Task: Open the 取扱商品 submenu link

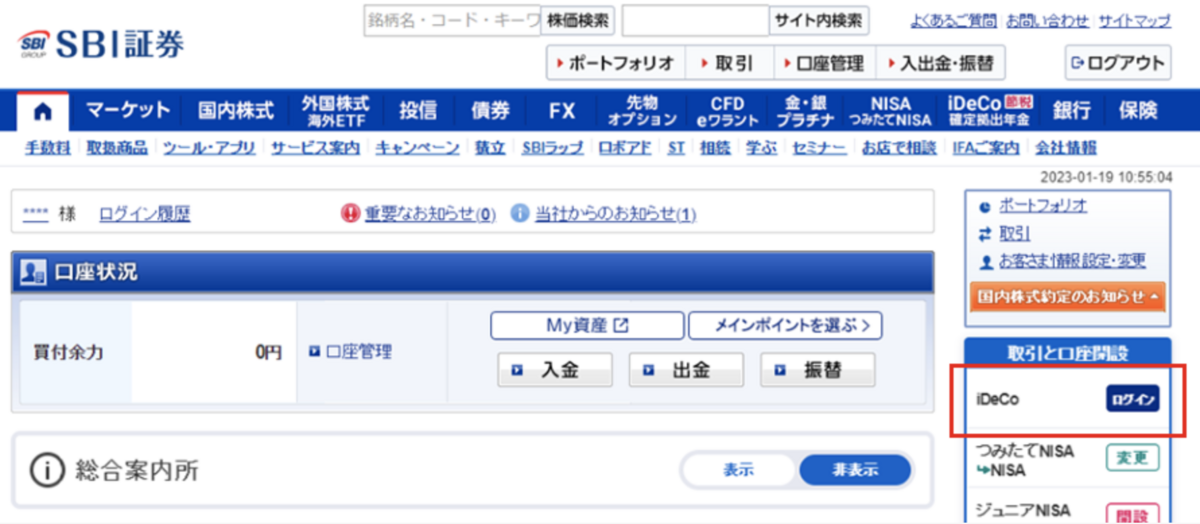Action: pyautogui.click(x=117, y=148)
